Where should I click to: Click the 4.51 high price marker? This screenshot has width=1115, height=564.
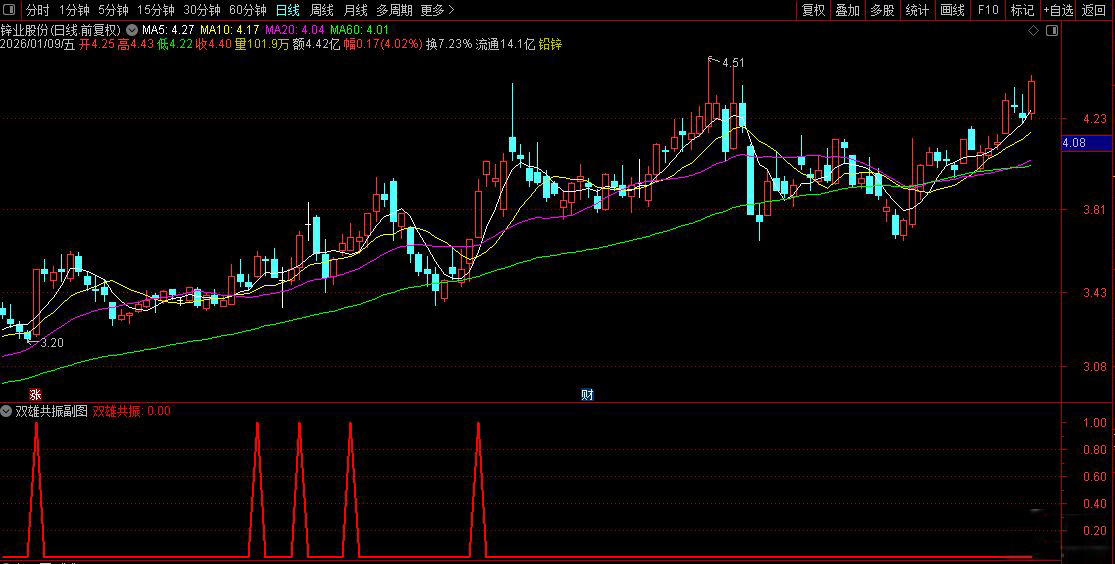pyautogui.click(x=733, y=63)
